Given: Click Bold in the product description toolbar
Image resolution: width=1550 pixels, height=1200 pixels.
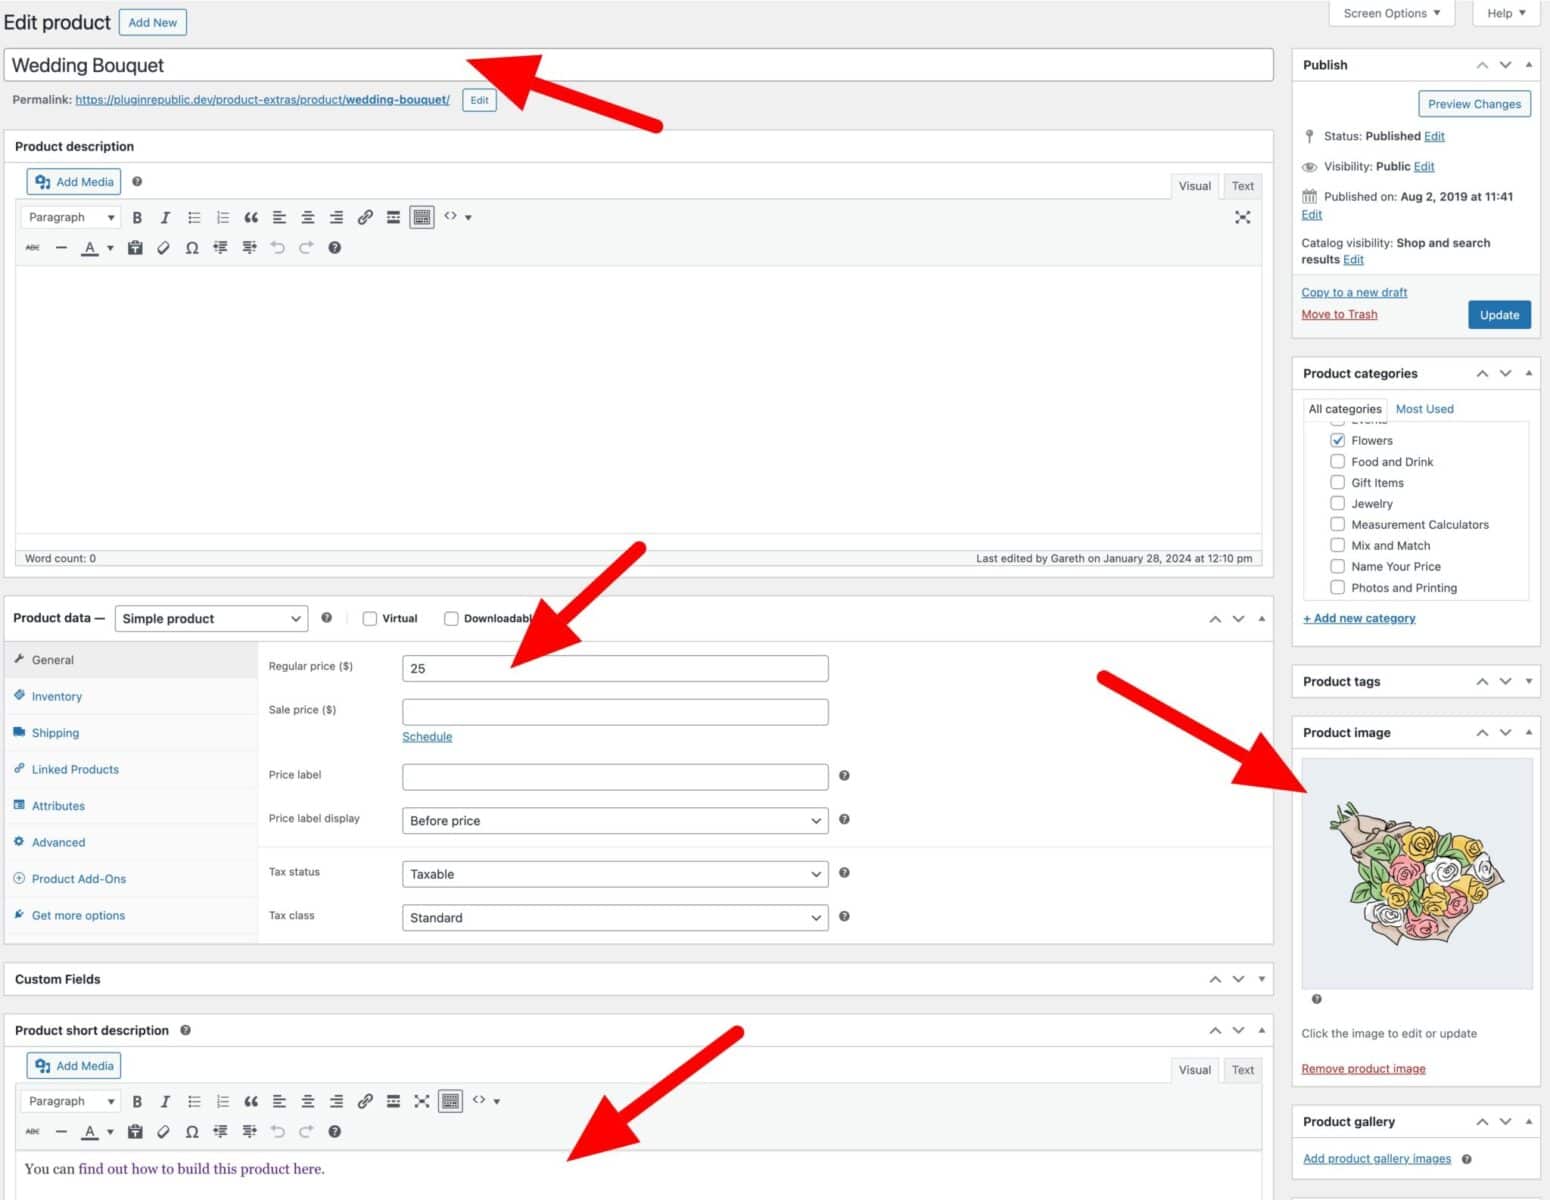Looking at the screenshot, I should coord(137,217).
